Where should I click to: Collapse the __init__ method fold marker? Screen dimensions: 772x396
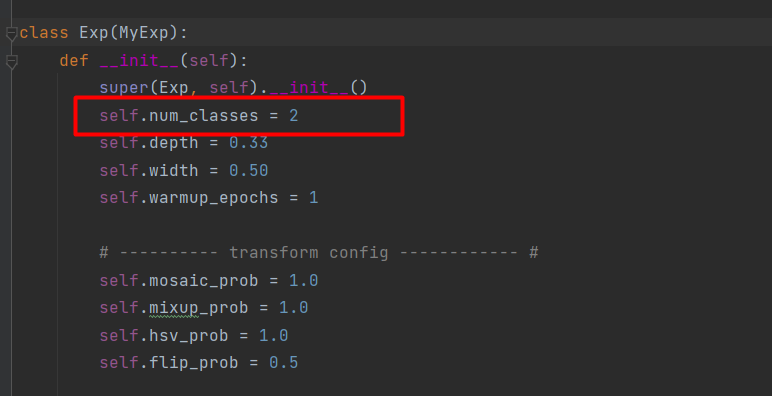tap(12, 62)
